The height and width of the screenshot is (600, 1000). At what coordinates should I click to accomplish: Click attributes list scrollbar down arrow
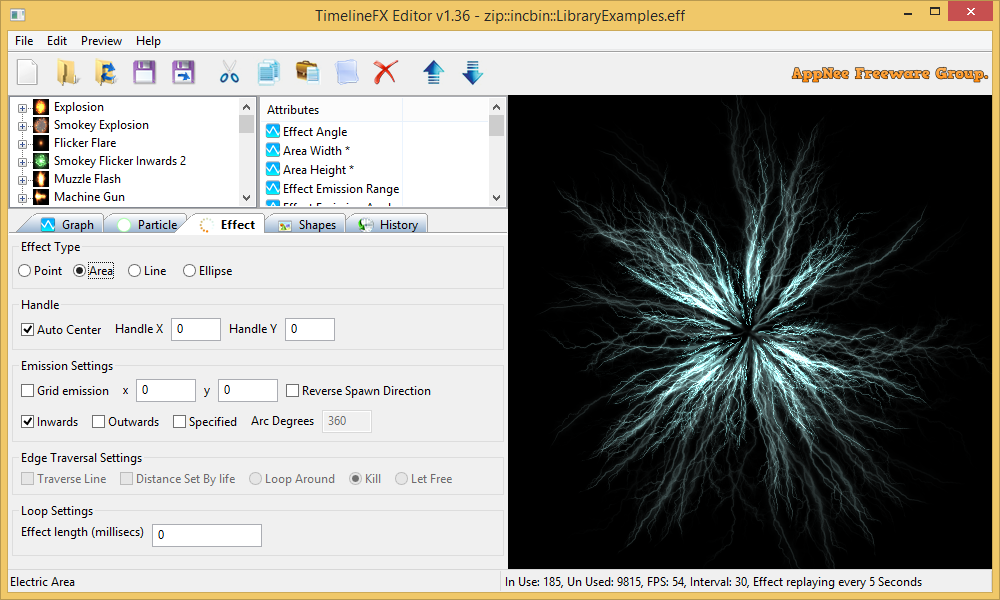click(x=497, y=198)
